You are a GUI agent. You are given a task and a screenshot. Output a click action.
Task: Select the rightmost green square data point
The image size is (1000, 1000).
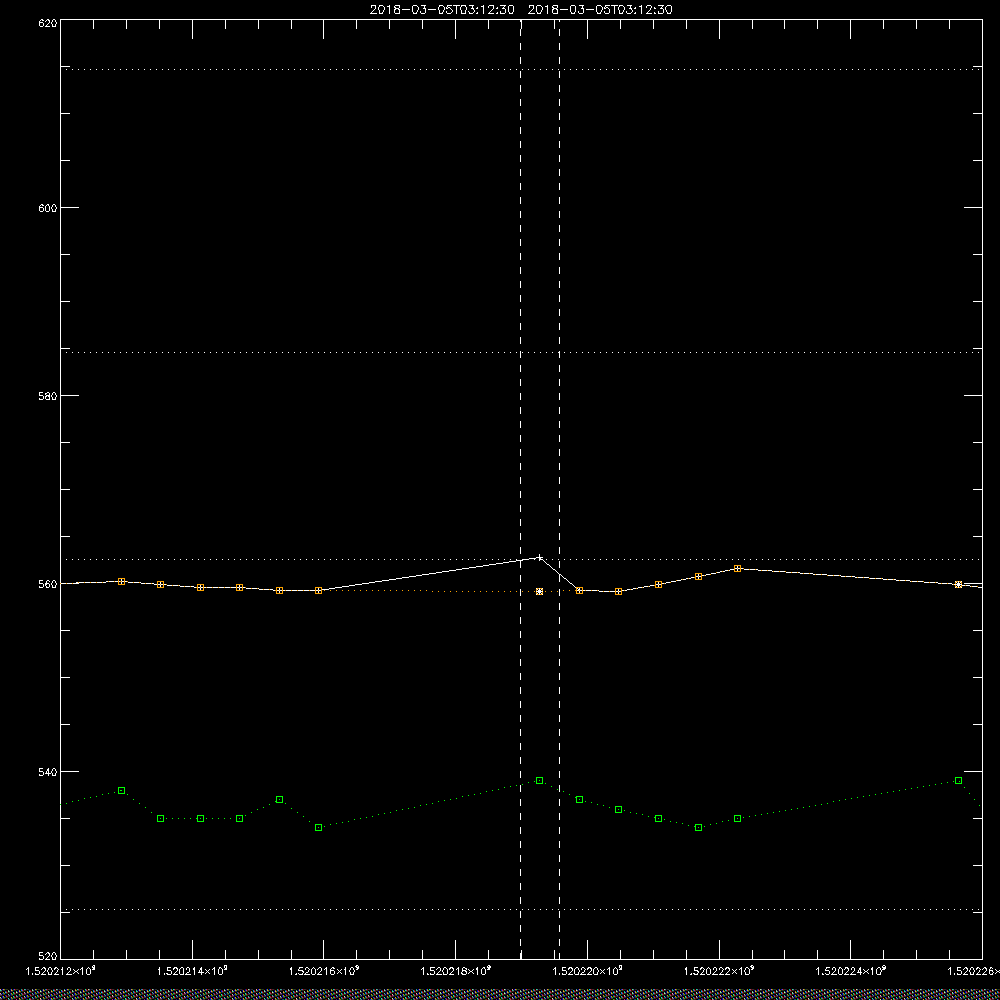(958, 781)
